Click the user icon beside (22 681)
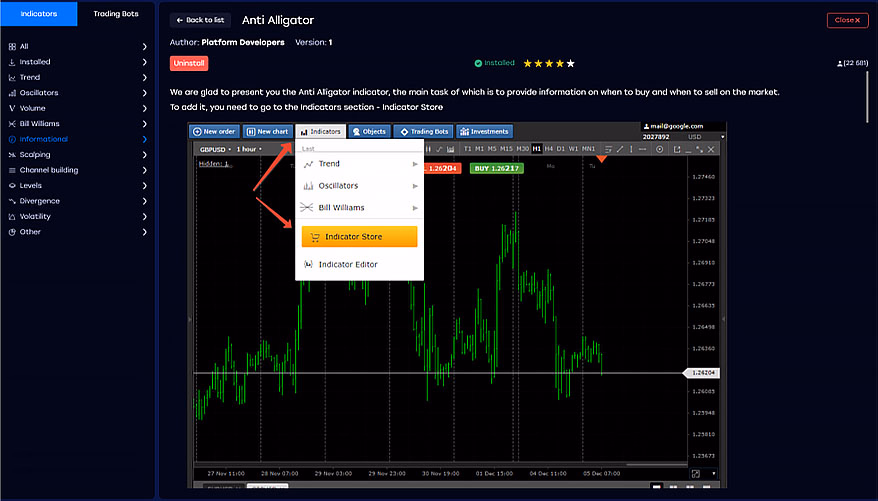Image resolution: width=878 pixels, height=501 pixels. 839,64
